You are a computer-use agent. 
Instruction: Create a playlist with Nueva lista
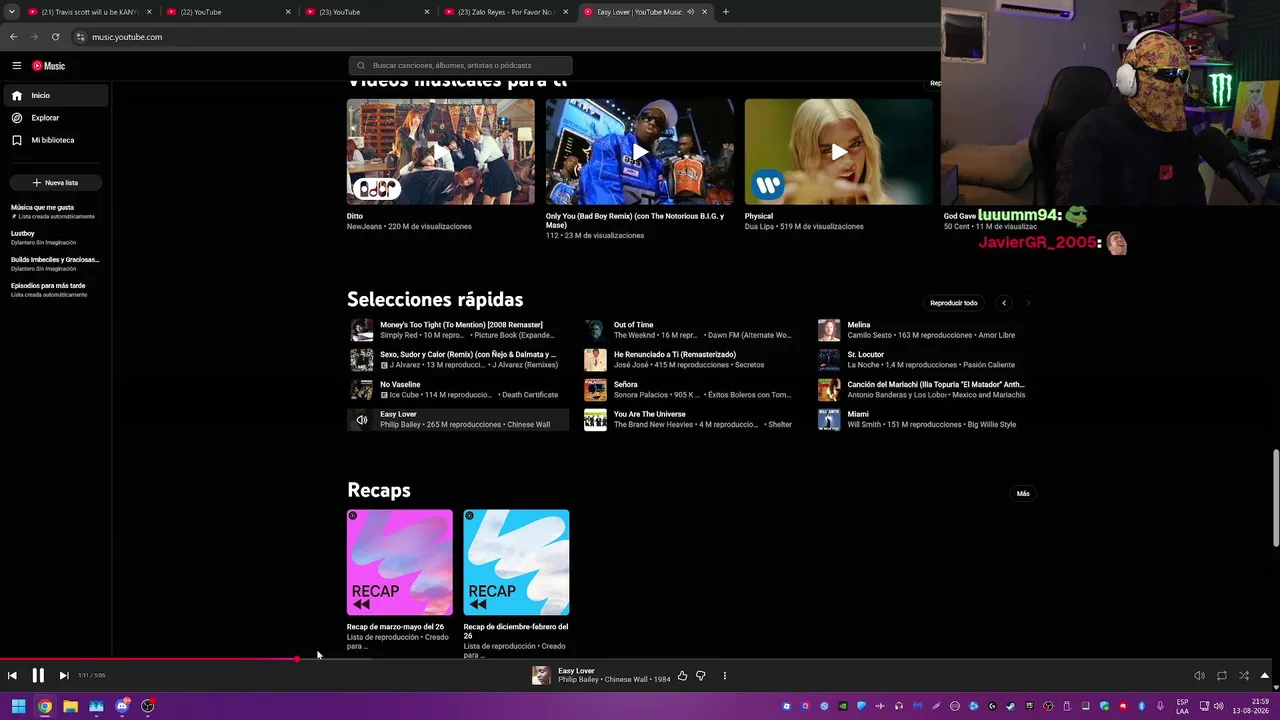[56, 183]
